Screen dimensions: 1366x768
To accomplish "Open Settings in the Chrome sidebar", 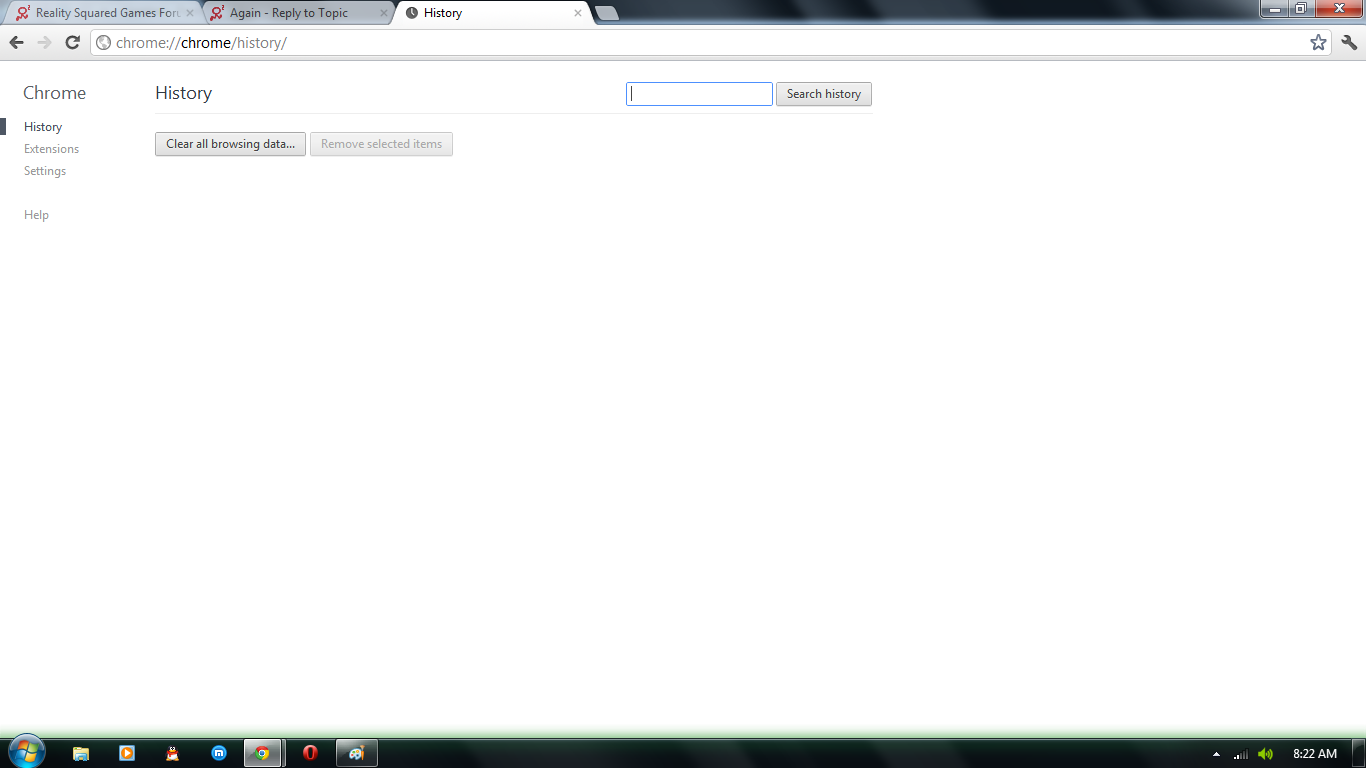I will pyautogui.click(x=45, y=171).
